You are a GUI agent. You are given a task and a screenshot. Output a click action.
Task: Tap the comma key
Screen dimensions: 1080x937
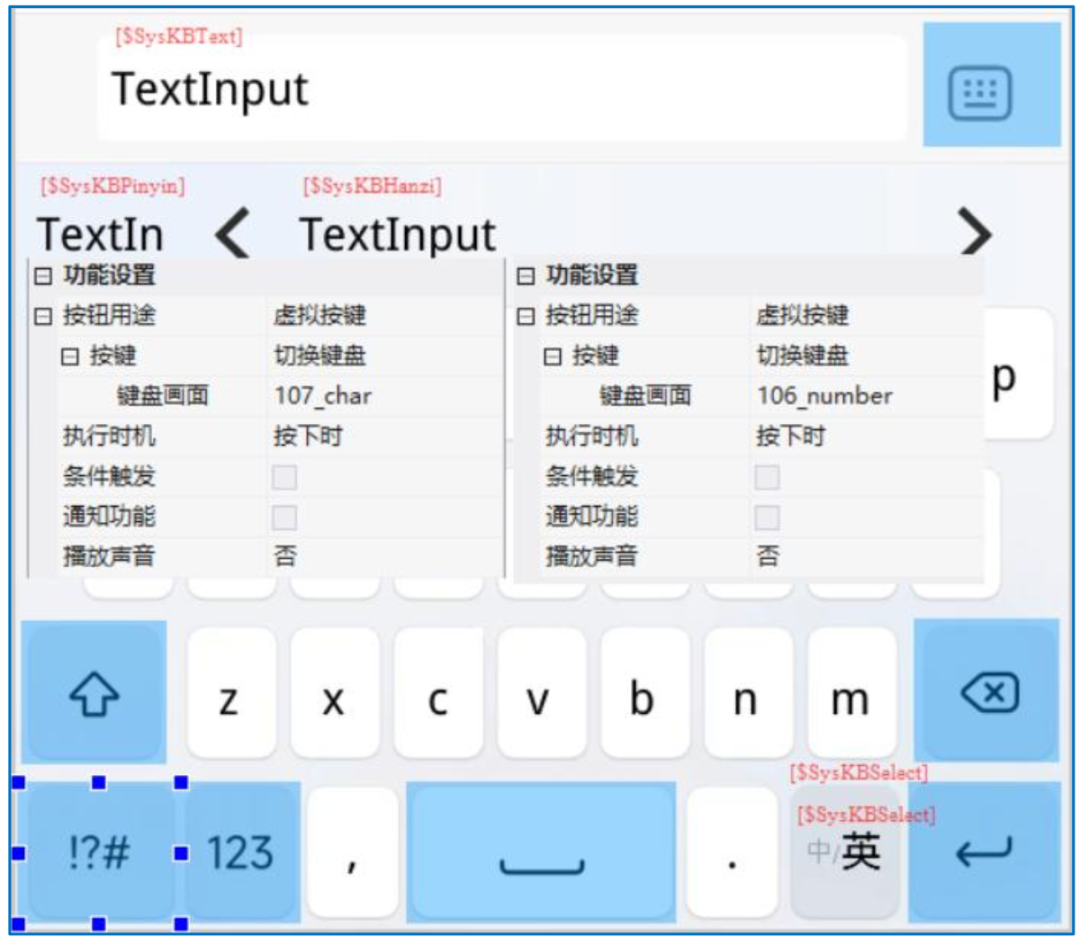(352, 853)
